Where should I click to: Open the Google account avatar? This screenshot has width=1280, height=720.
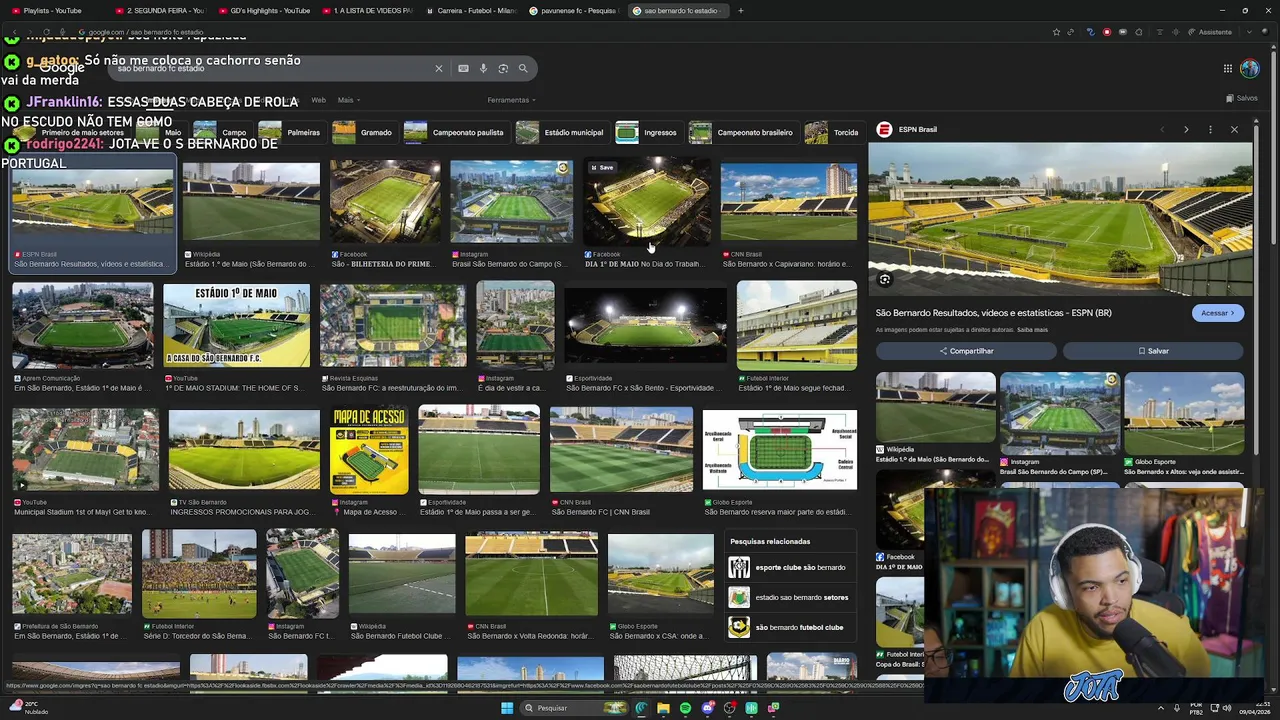click(x=1250, y=68)
